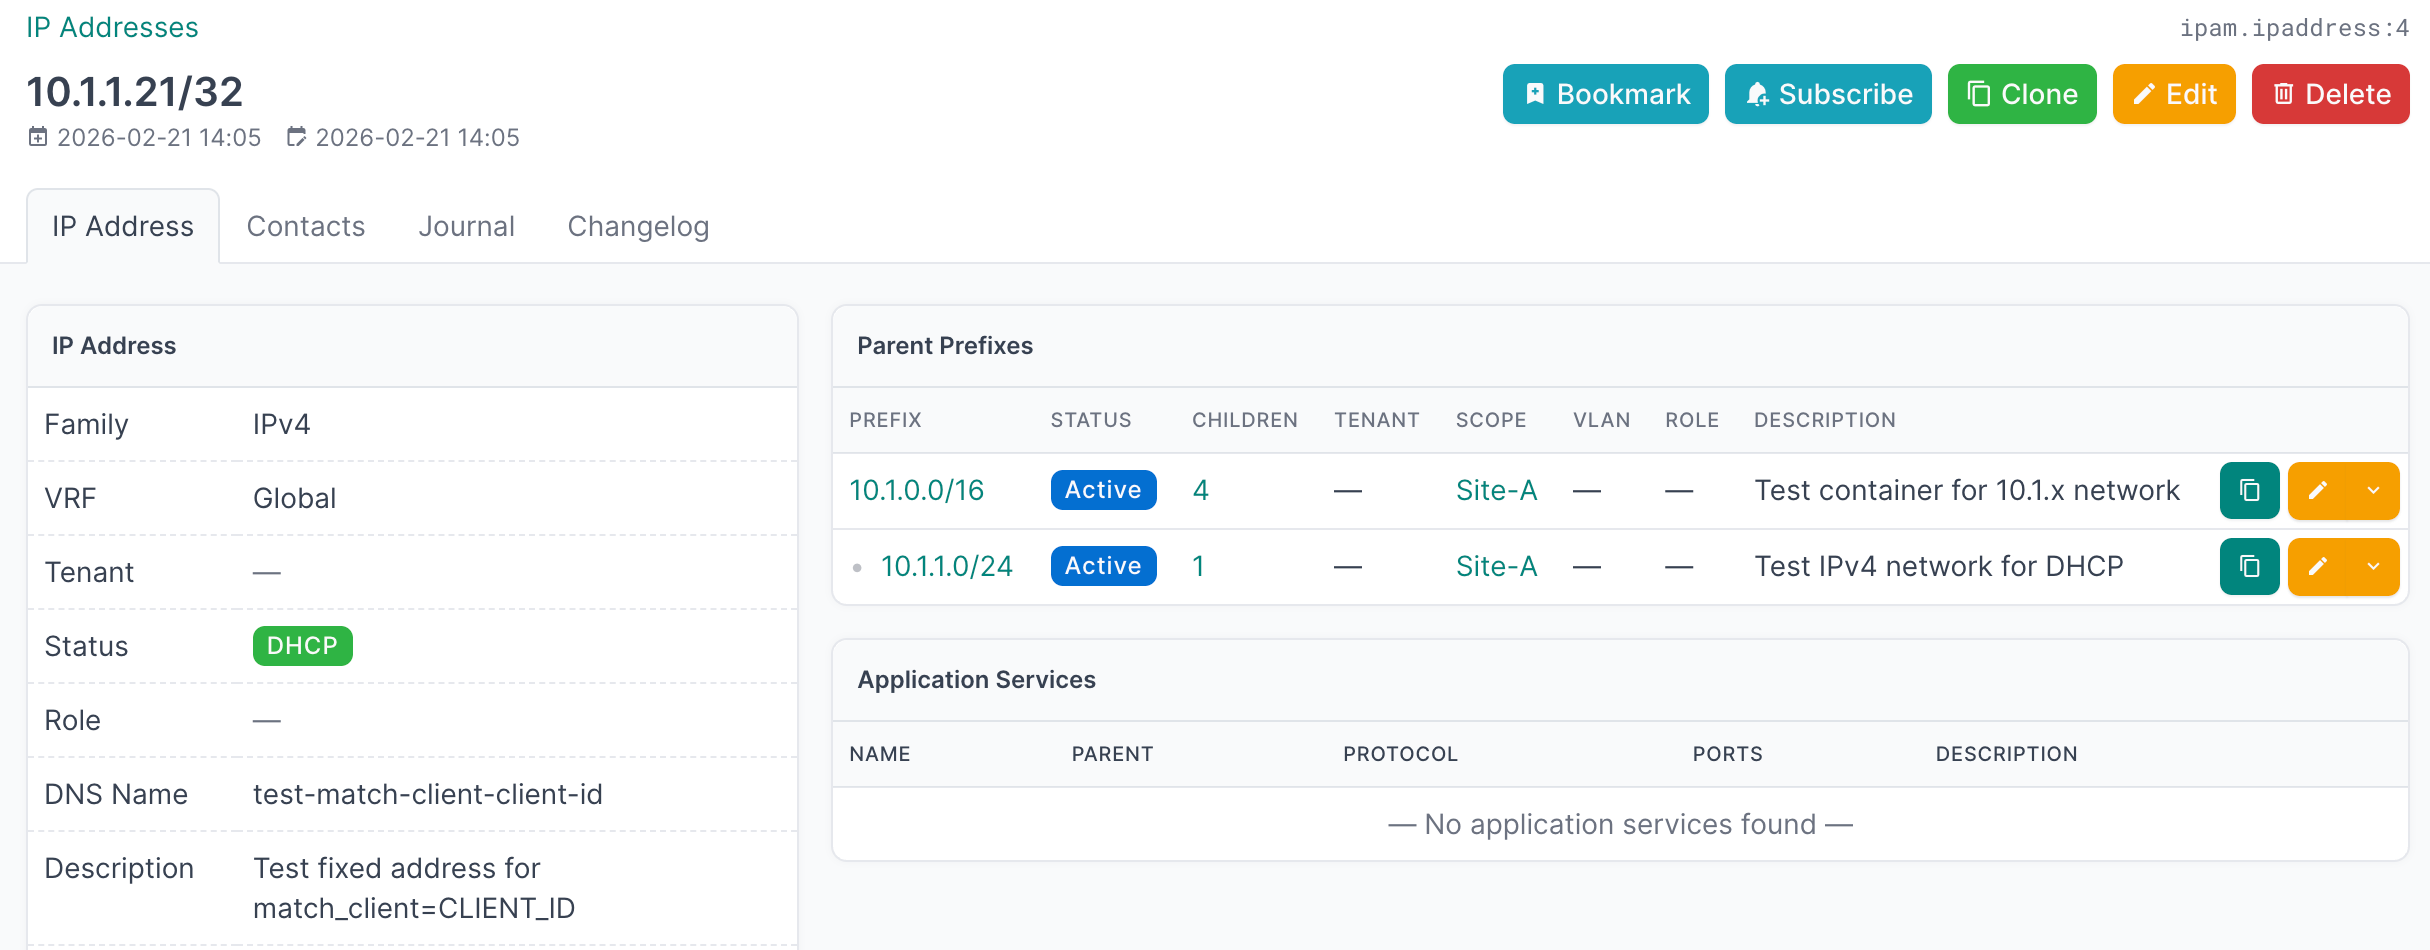Click Site-A scope in the 10.1.0.0/16 row

tap(1496, 491)
